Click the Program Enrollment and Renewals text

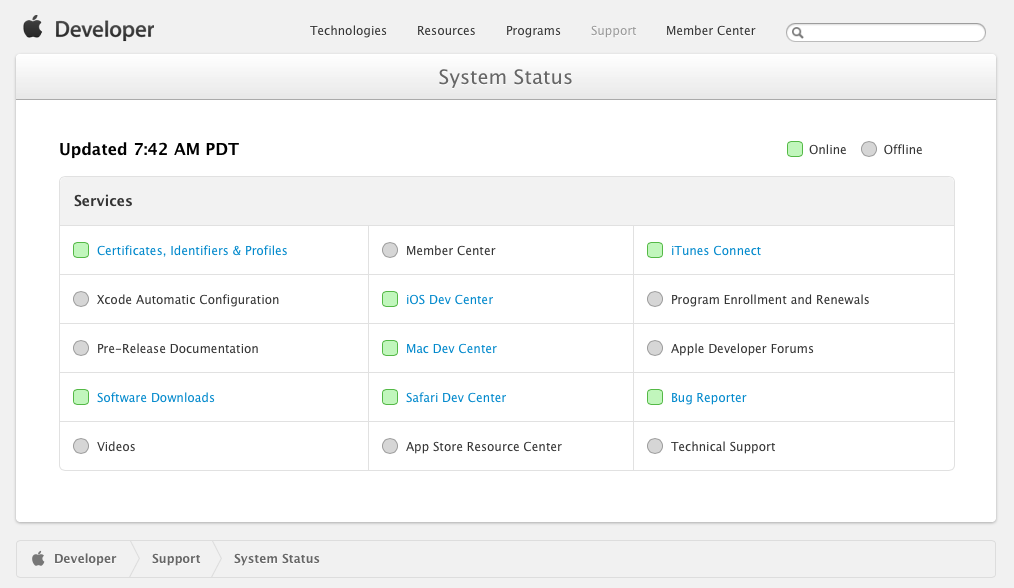pyautogui.click(x=770, y=299)
